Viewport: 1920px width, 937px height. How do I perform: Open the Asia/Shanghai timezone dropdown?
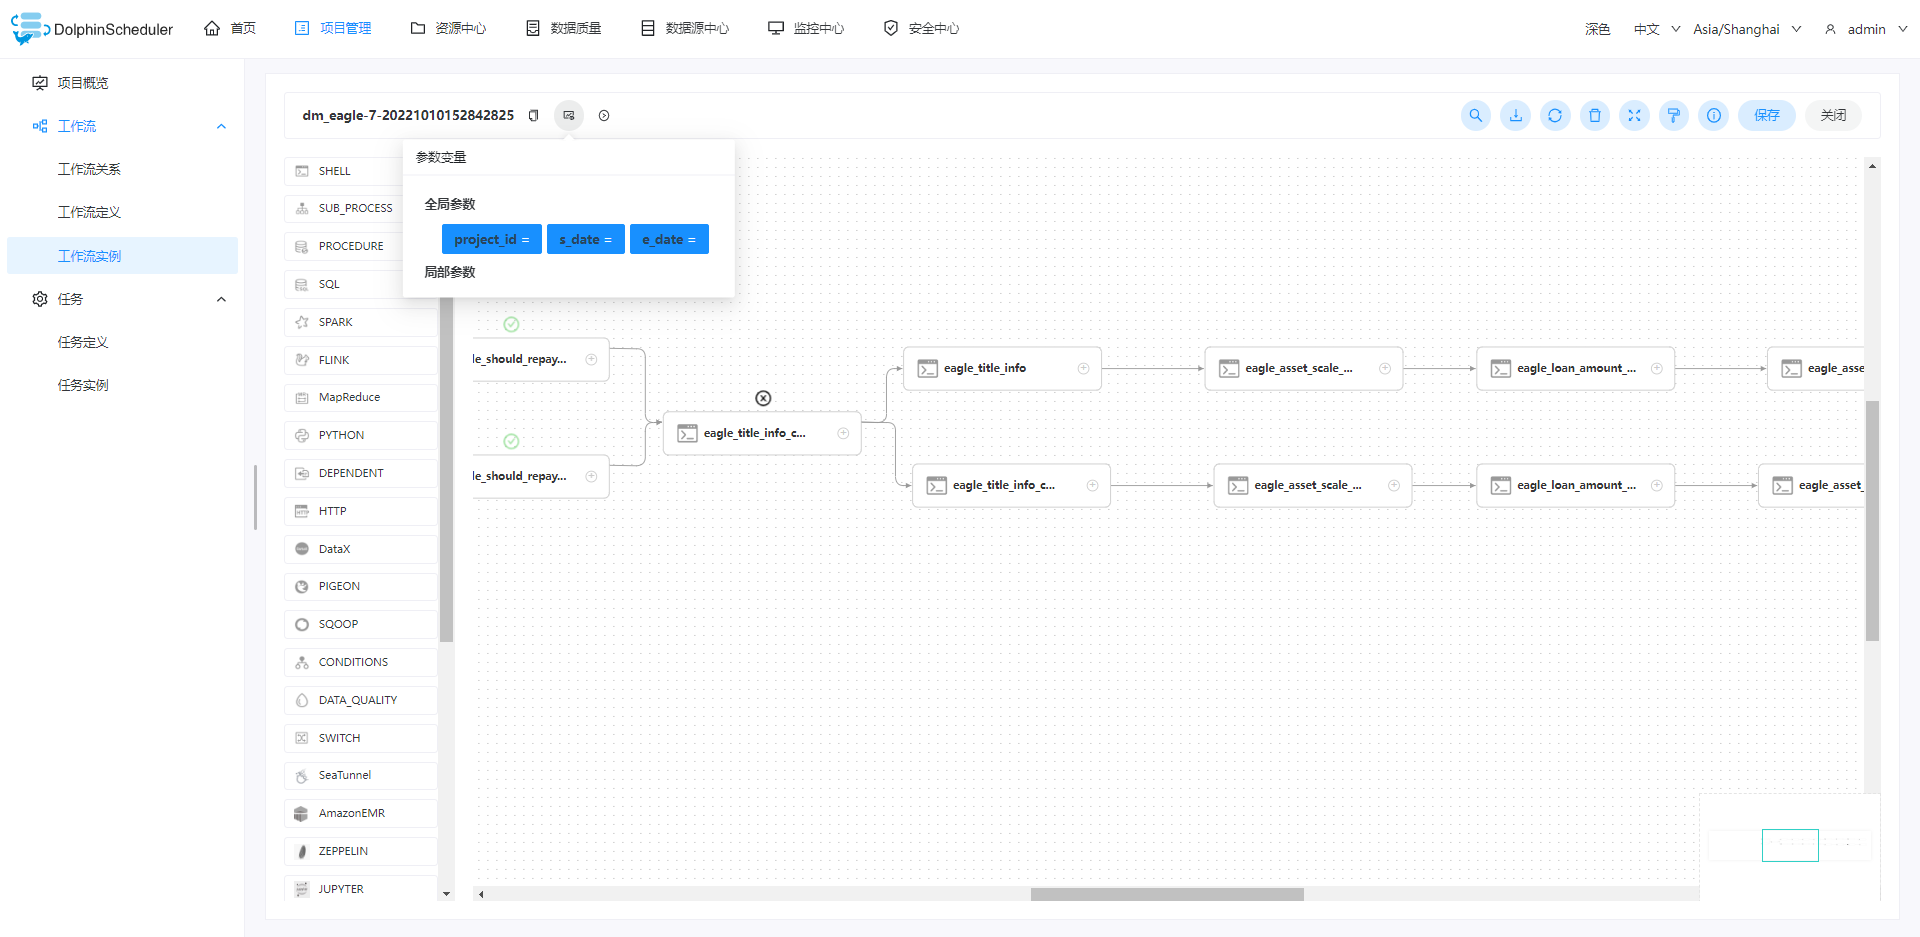click(x=1747, y=29)
